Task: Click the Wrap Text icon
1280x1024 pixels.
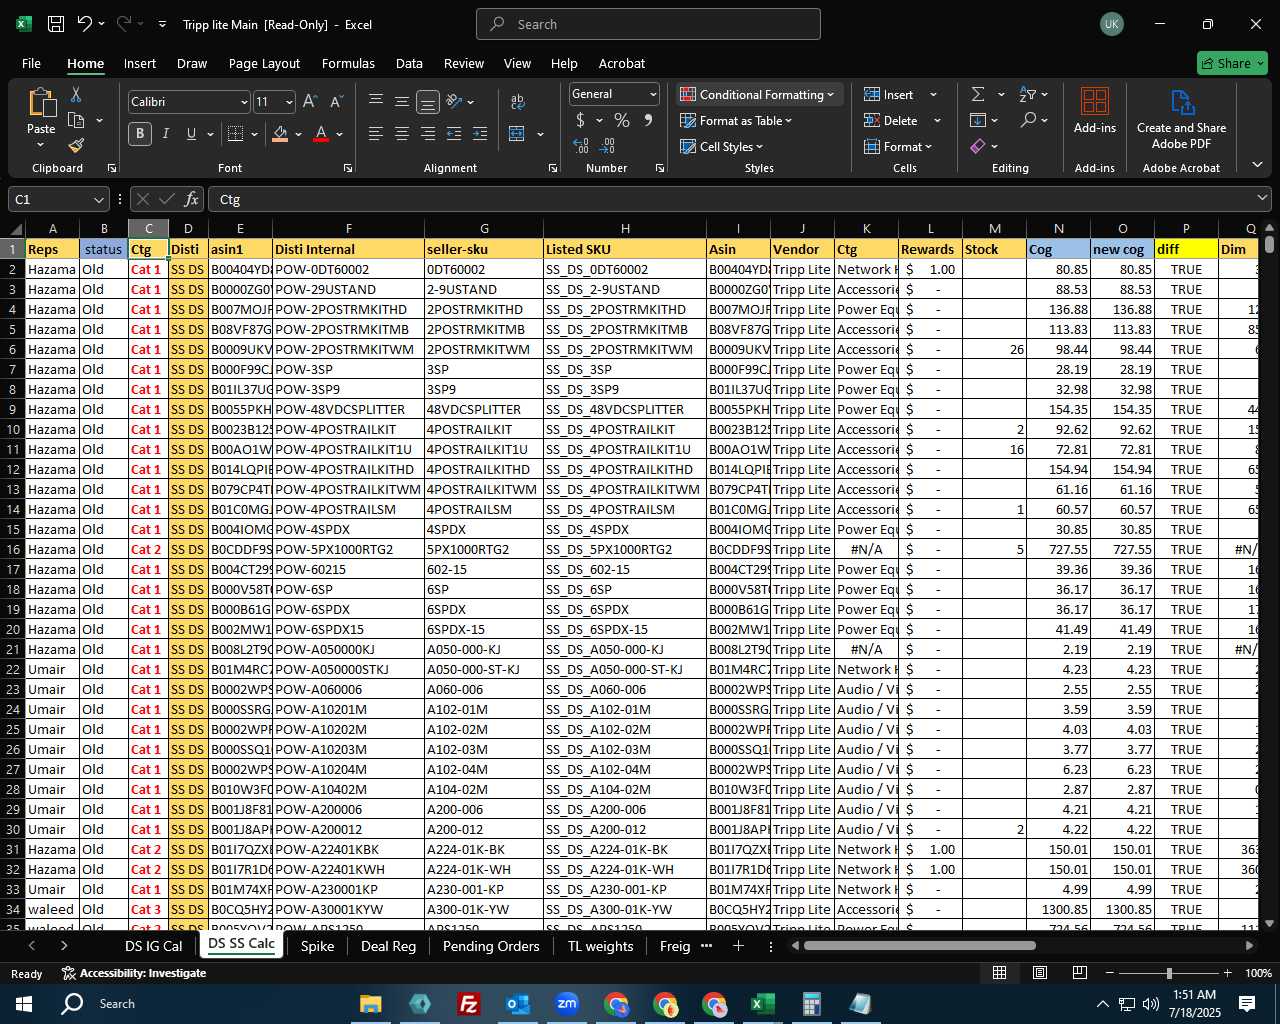Action: coord(518,102)
